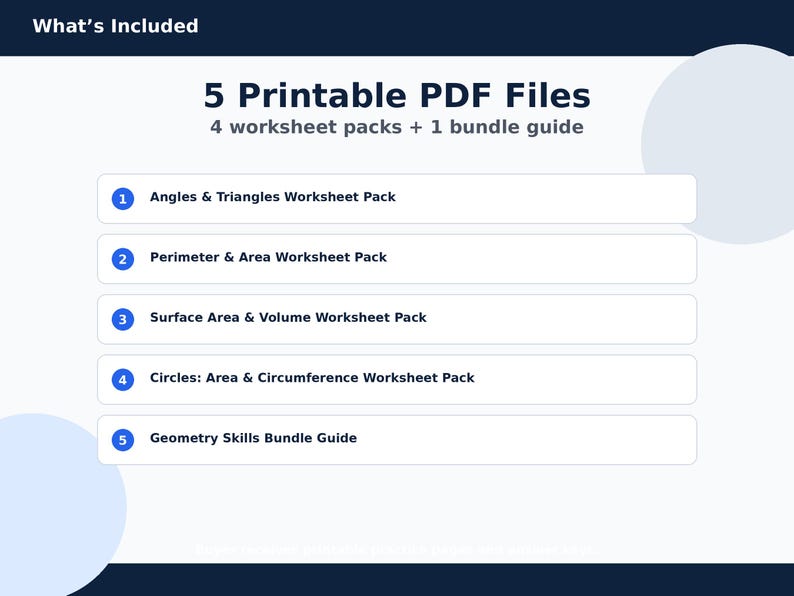794x596 pixels.
Task: Select "Circles: Area & Circumference Worksheet Pack" text
Action: click(x=312, y=378)
